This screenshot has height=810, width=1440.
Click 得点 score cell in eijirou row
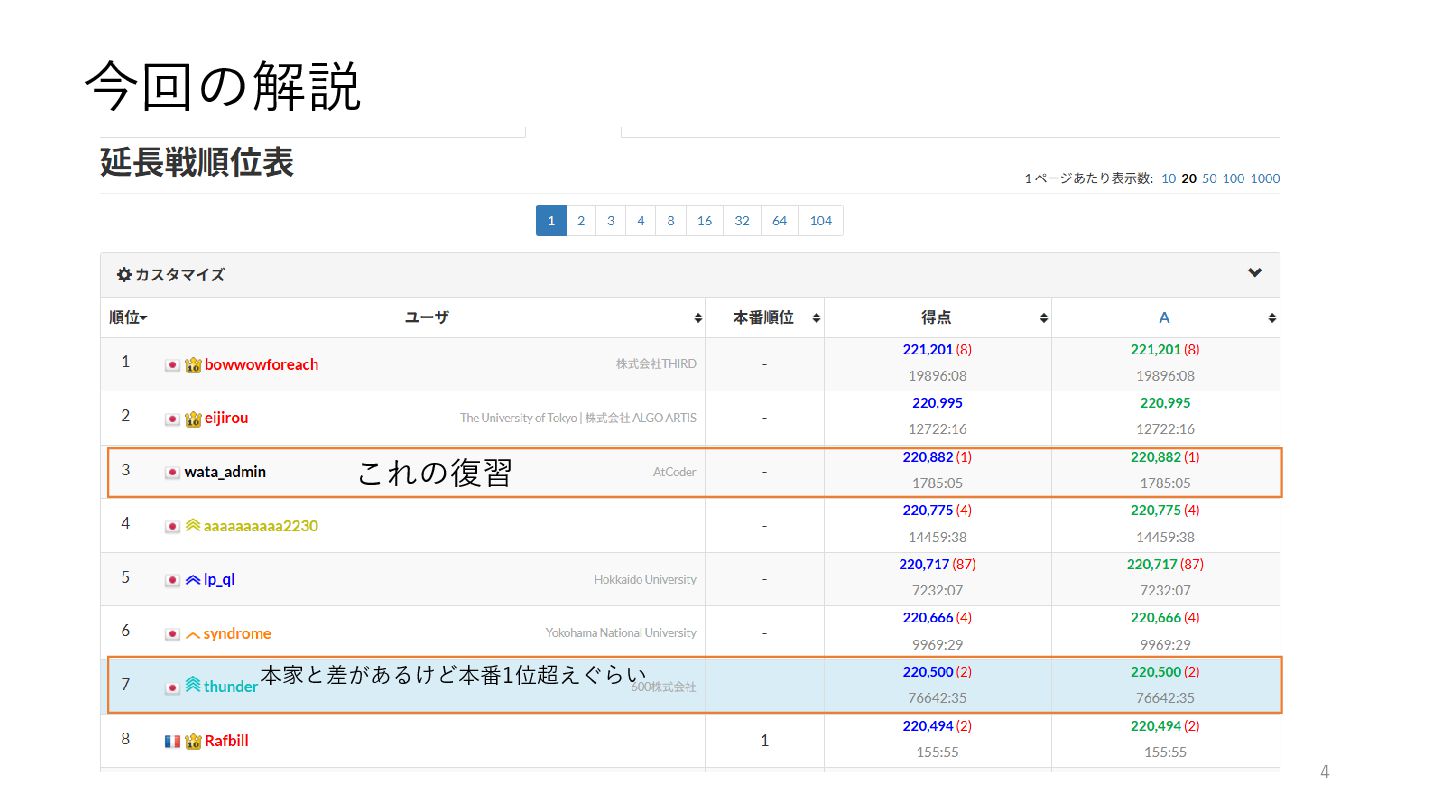[x=938, y=417]
